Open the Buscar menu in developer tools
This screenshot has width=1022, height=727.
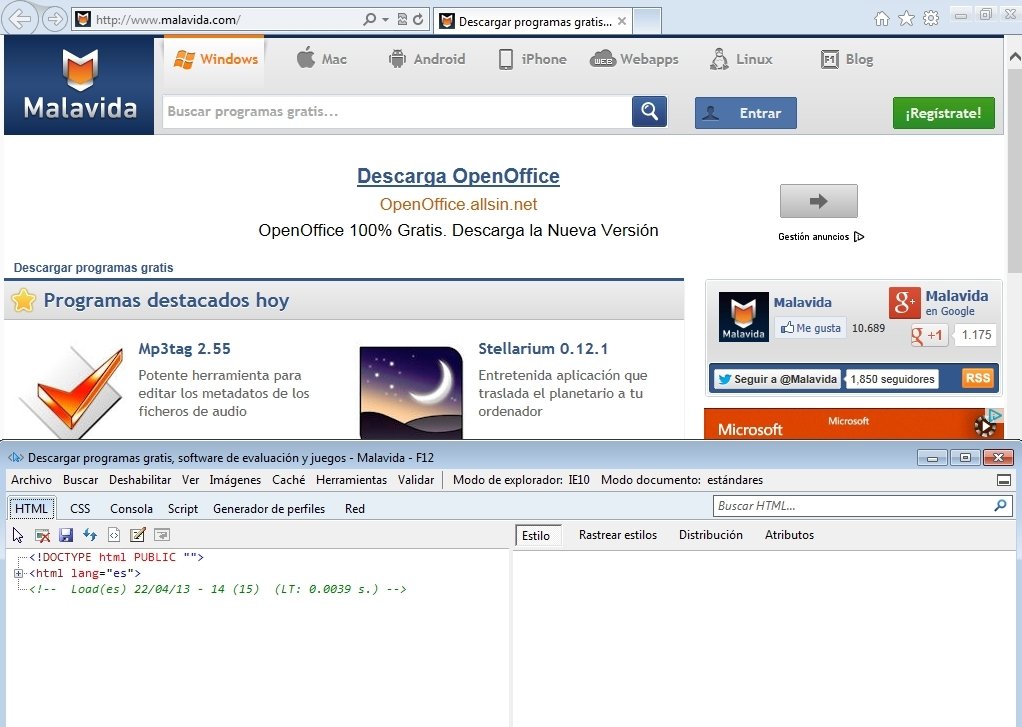(x=81, y=480)
